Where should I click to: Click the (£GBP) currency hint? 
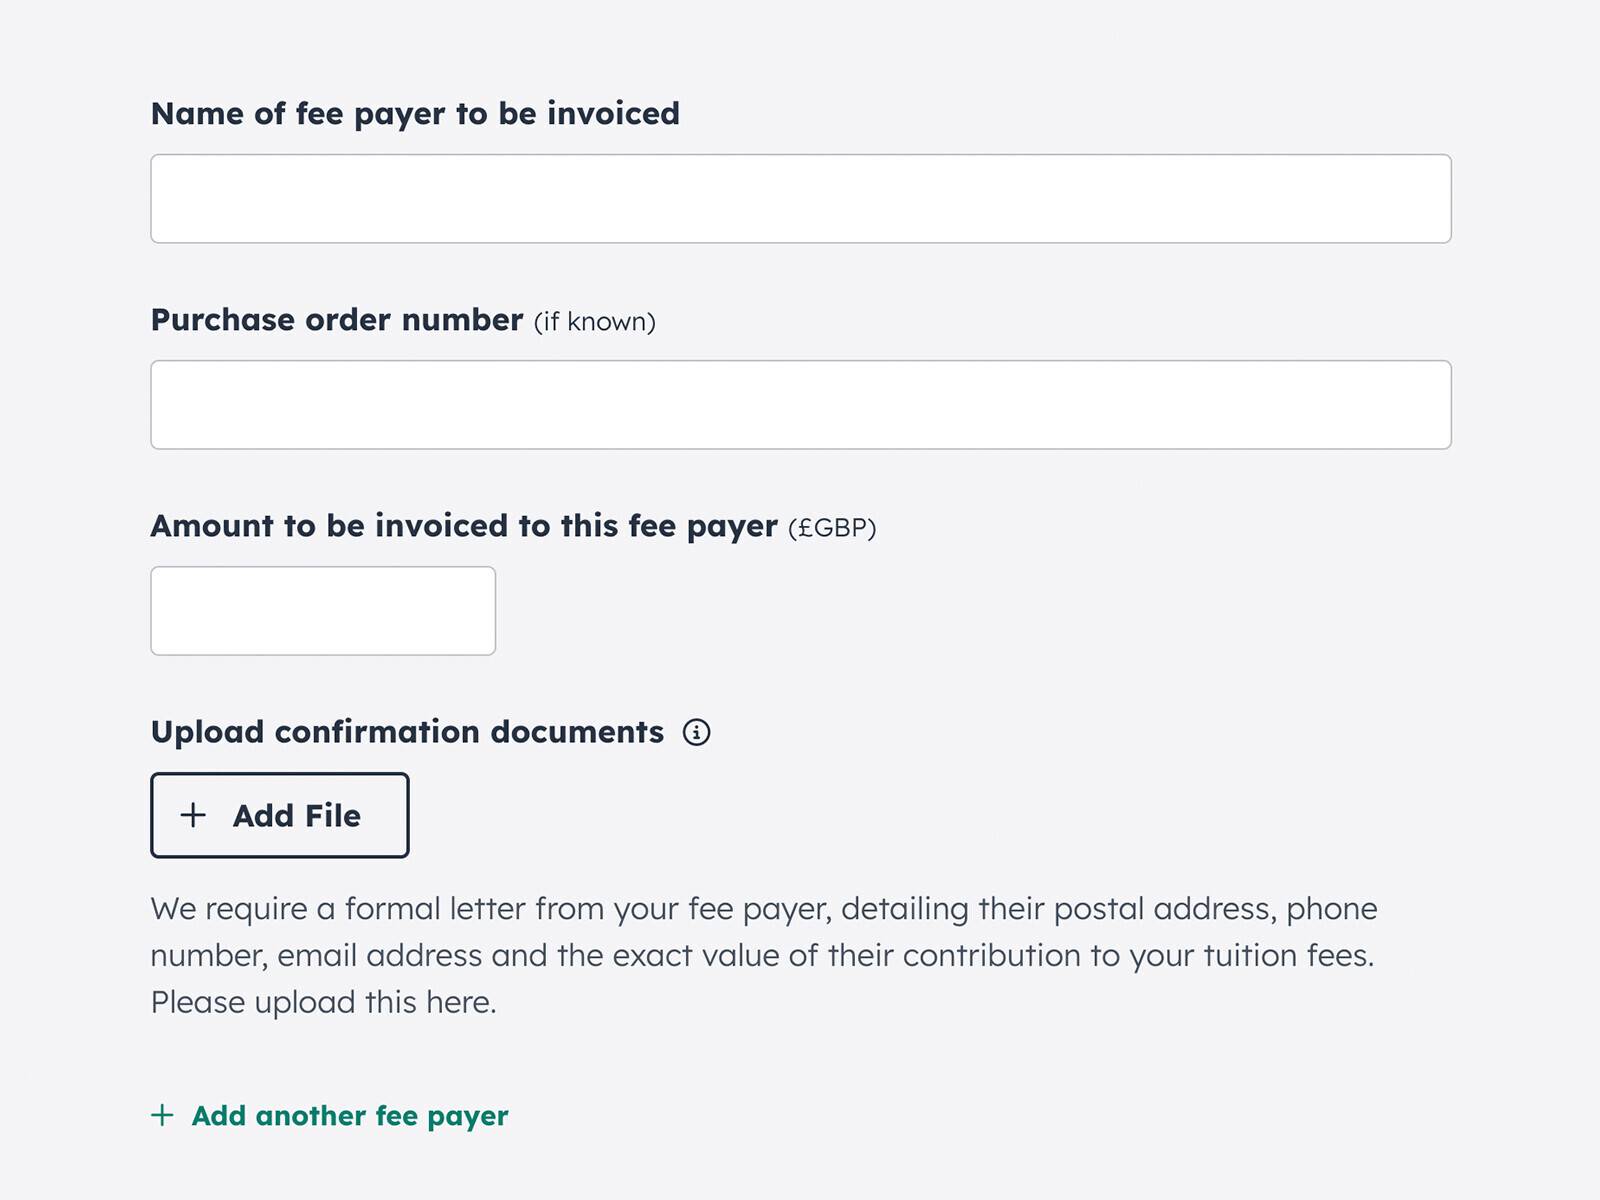[832, 528]
